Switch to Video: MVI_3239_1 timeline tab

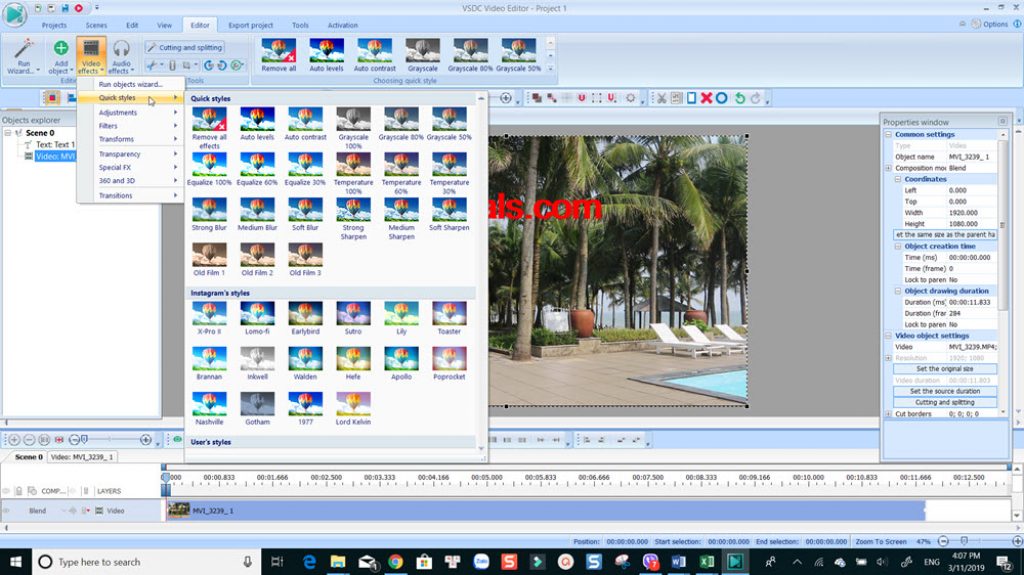click(x=82, y=457)
